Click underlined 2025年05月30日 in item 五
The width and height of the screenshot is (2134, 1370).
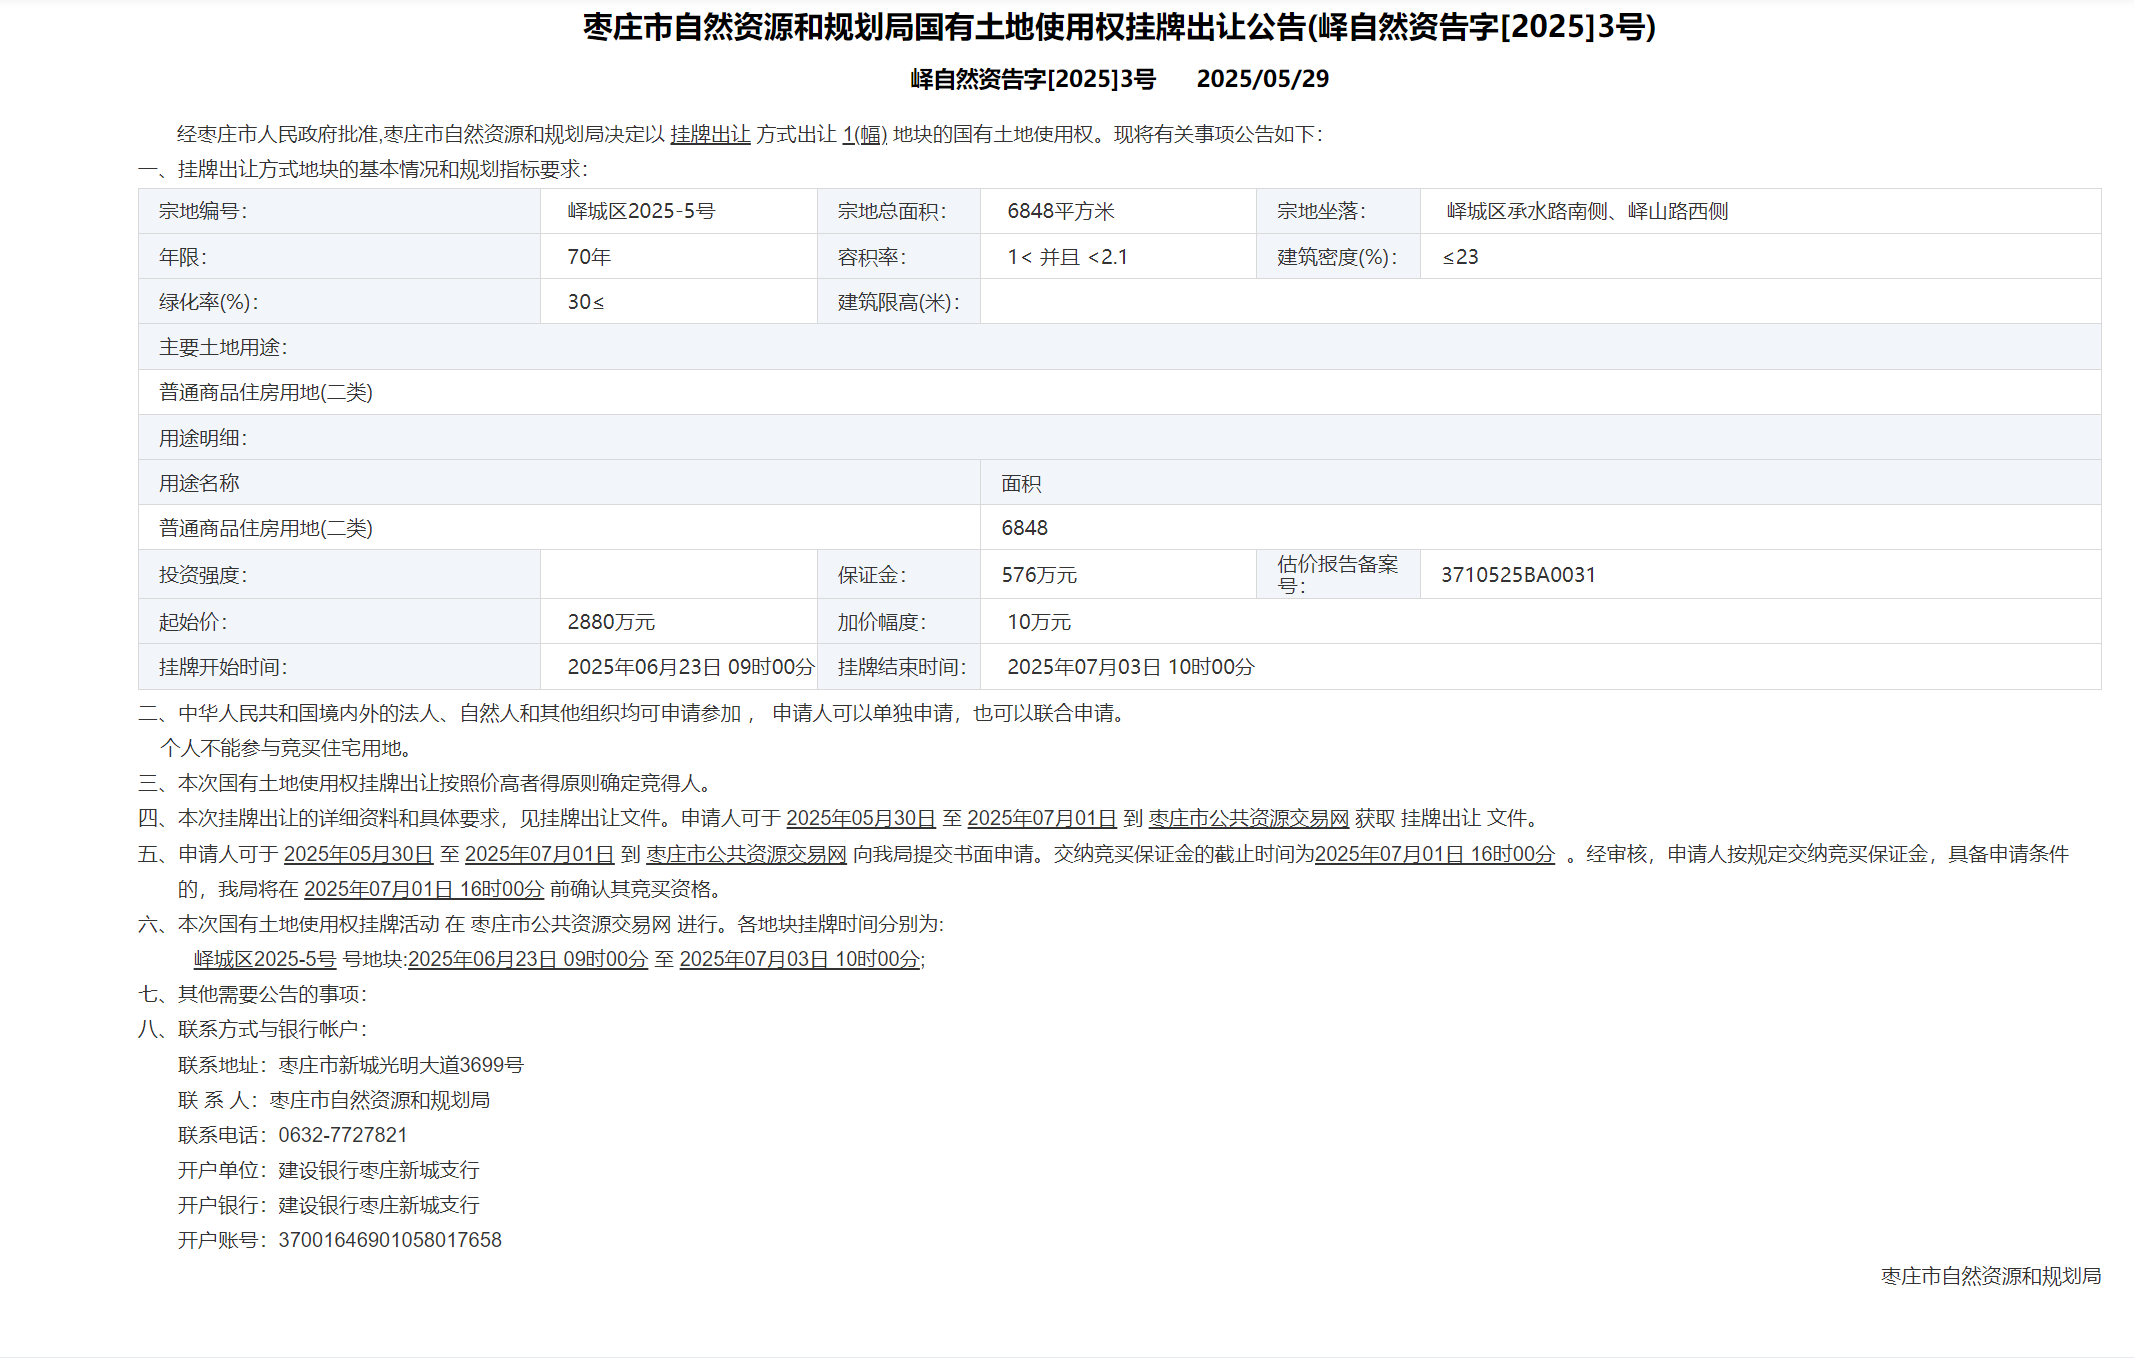(359, 854)
